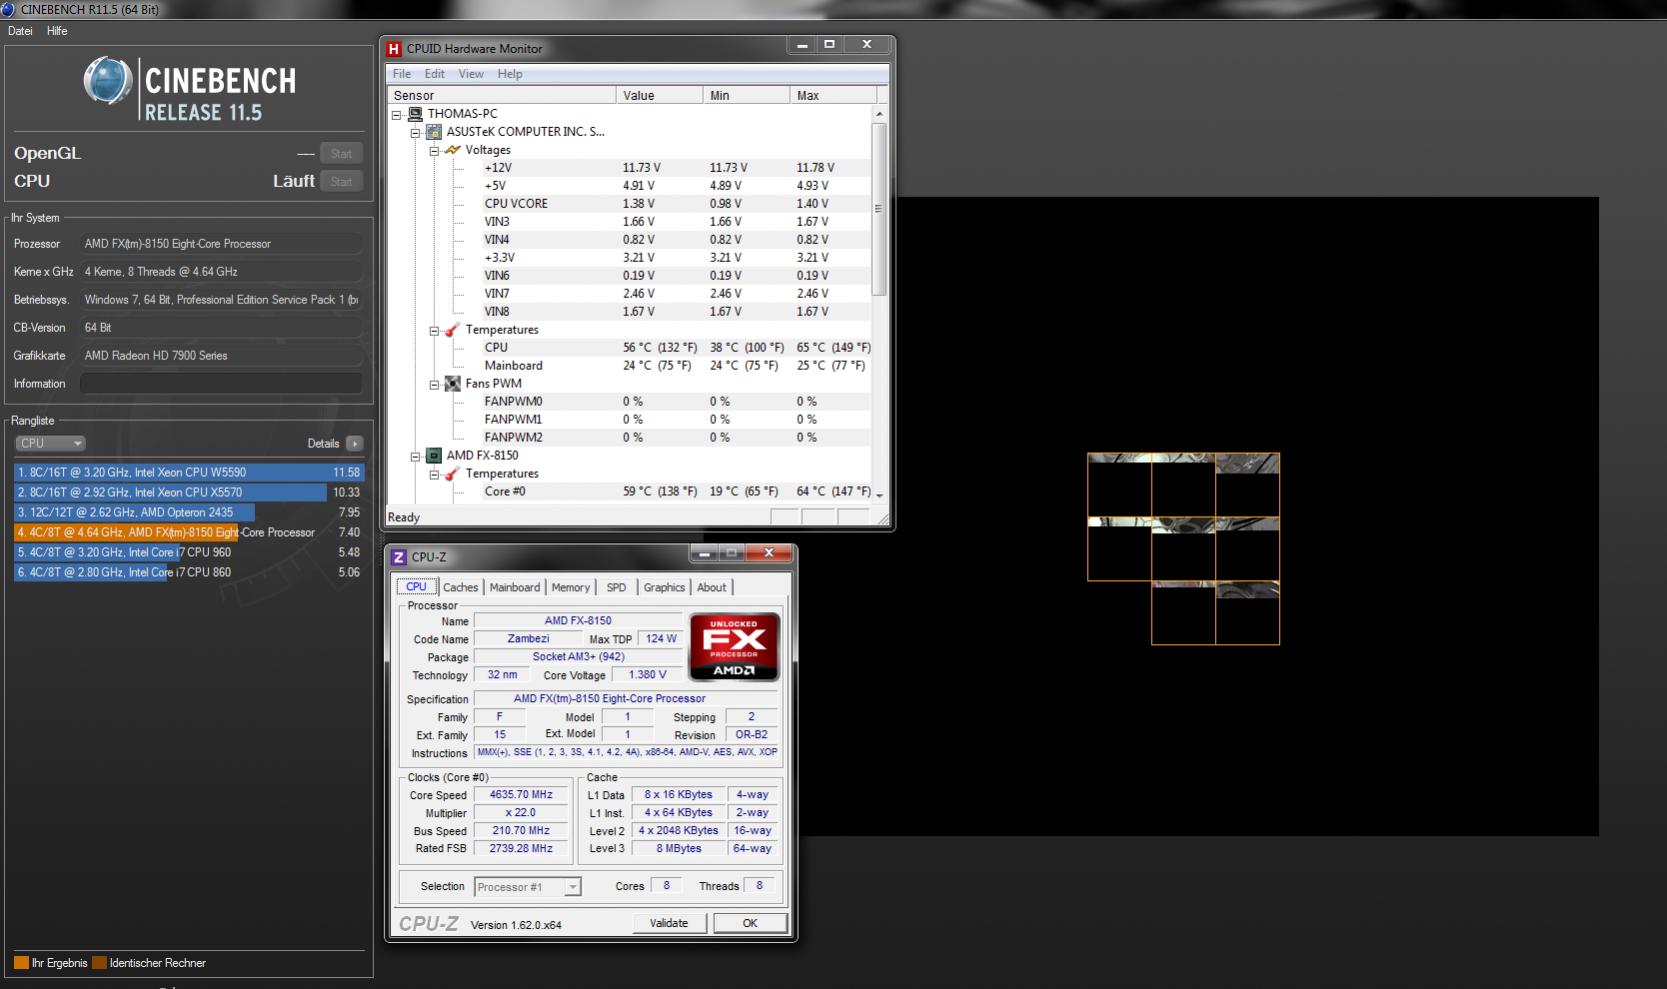Click the AMD FX-8150 chip icon in HWMonitor
The height and width of the screenshot is (989, 1667).
(434, 456)
